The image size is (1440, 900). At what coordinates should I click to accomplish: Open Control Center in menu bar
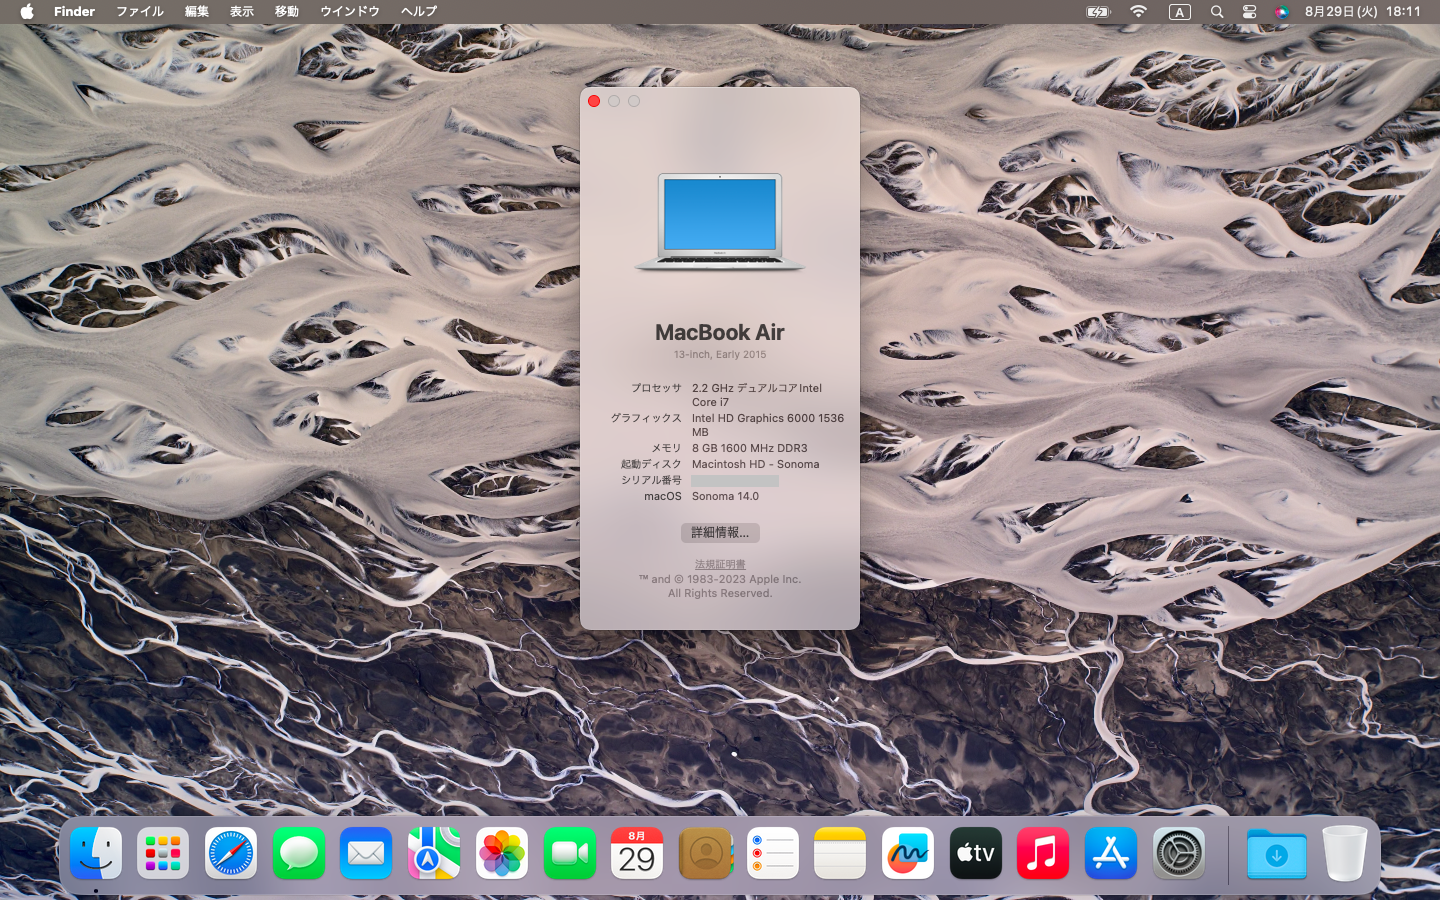pos(1249,11)
